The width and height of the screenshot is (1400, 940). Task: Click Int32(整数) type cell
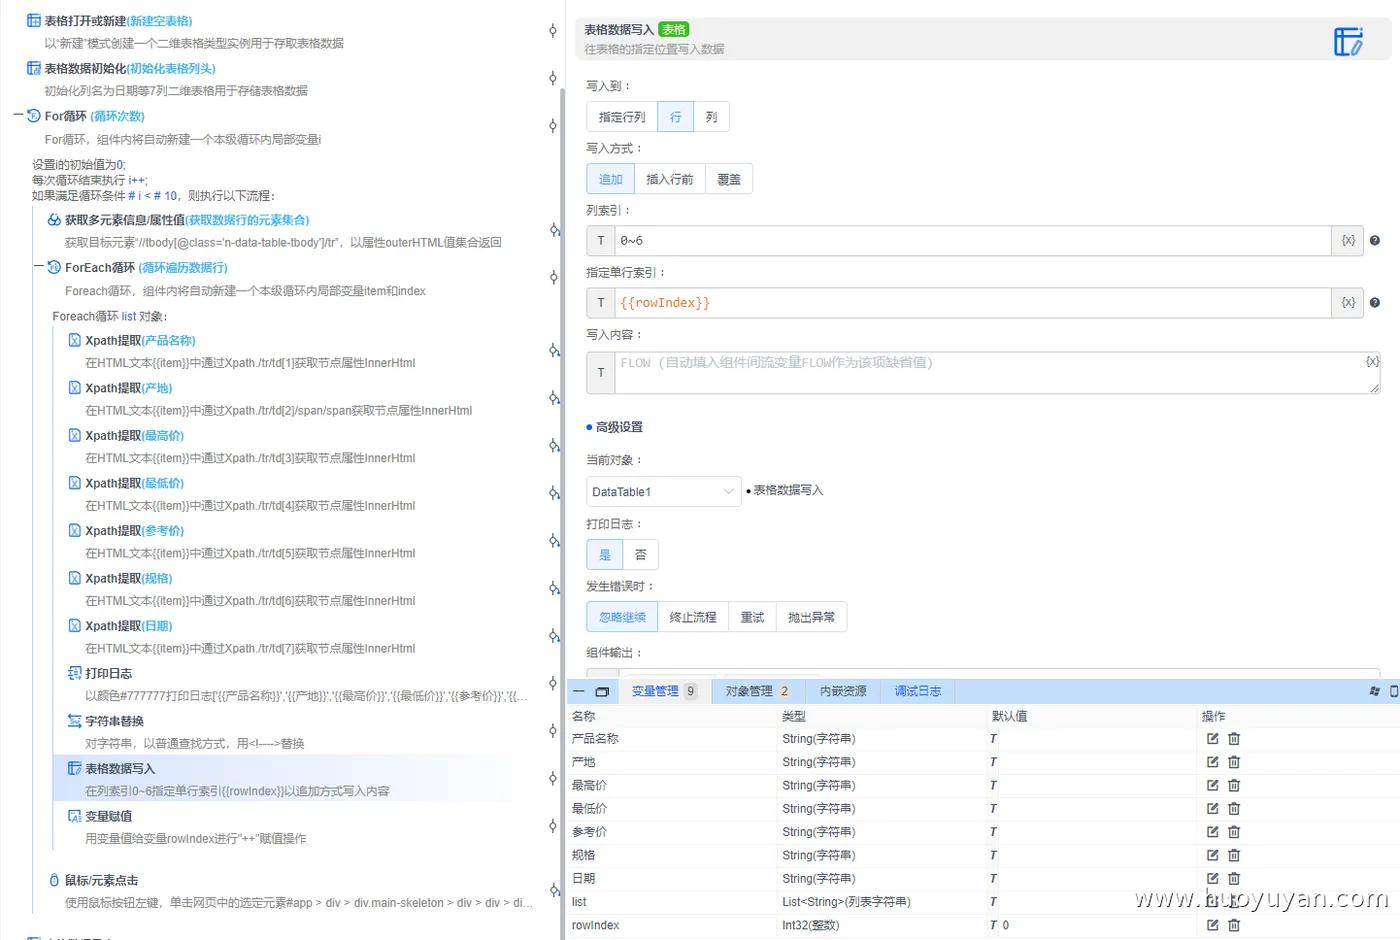click(810, 925)
